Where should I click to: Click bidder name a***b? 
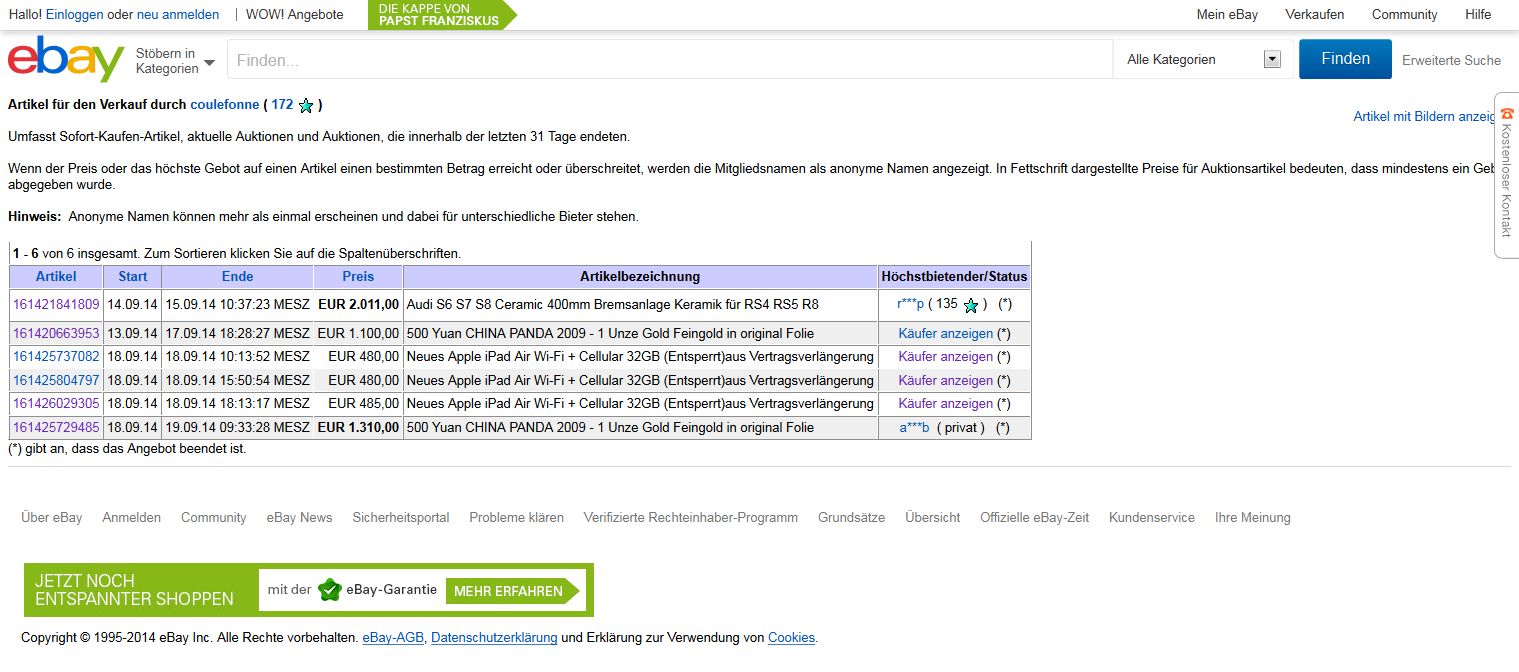[914, 427]
